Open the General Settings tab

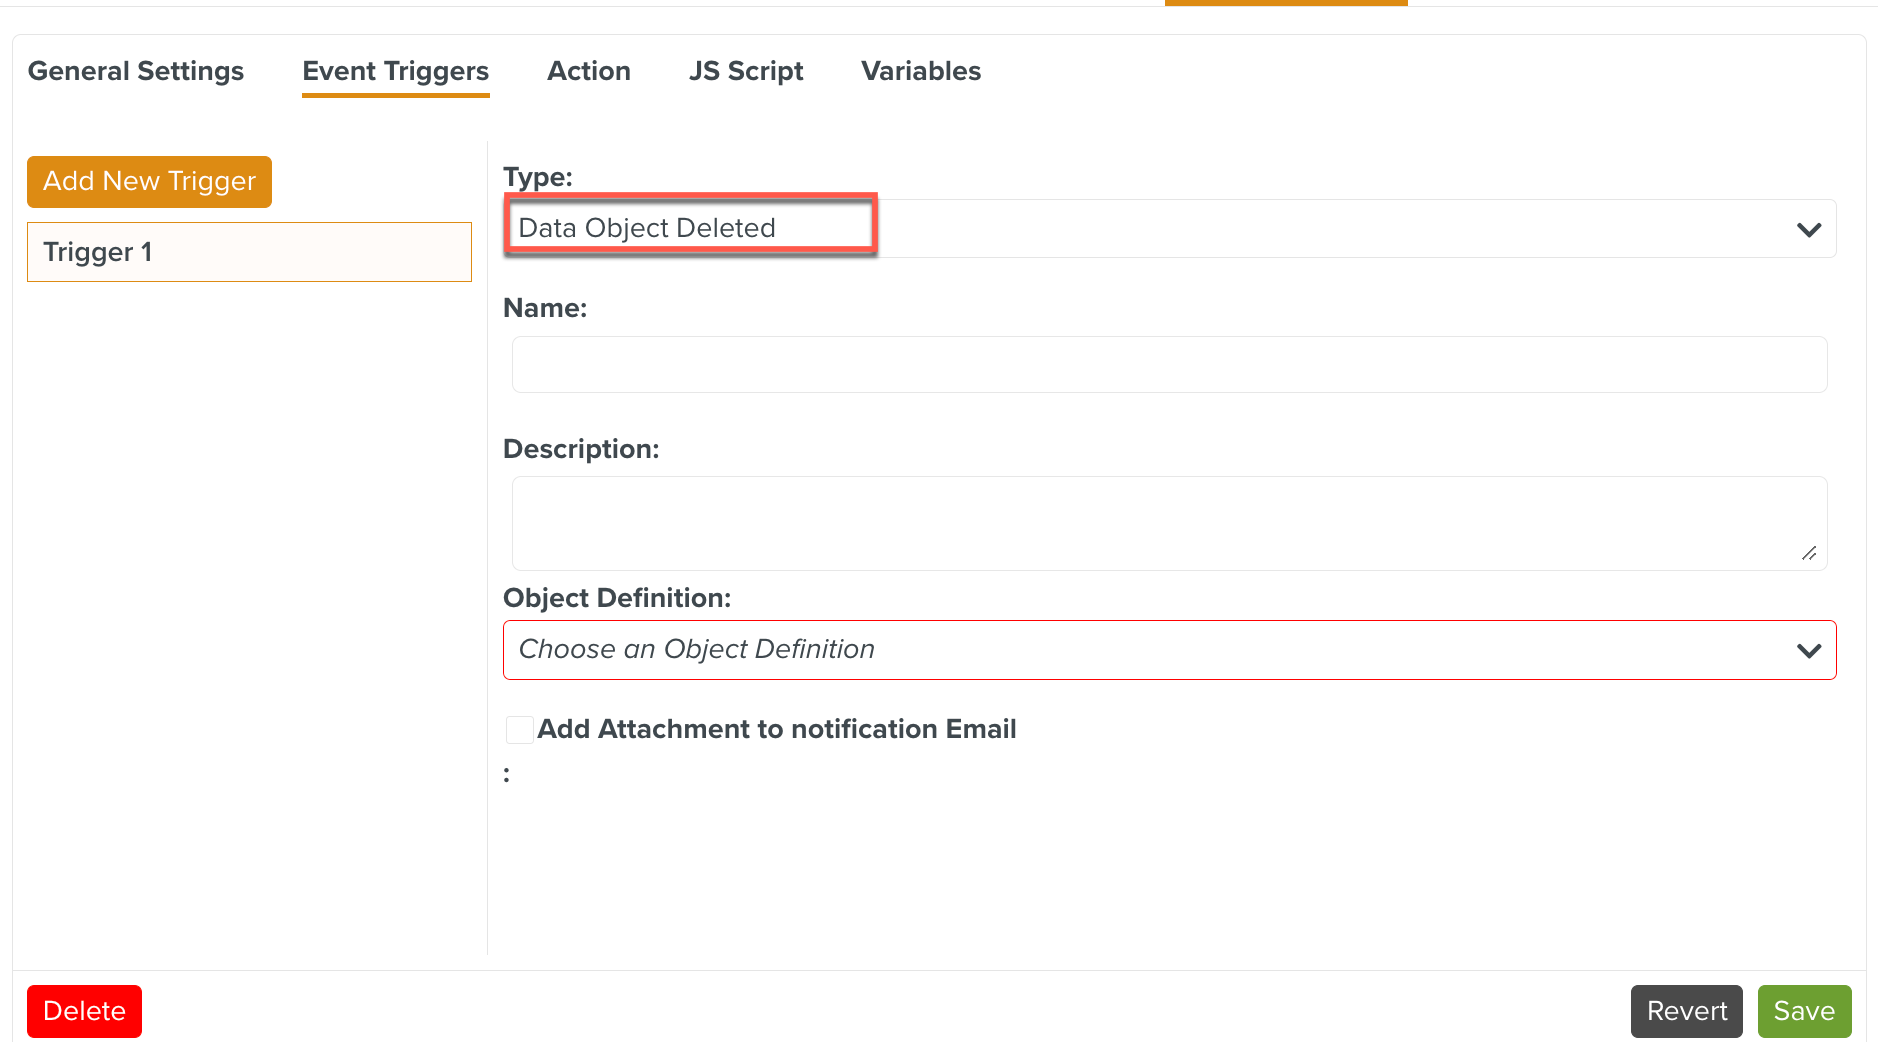click(x=136, y=71)
